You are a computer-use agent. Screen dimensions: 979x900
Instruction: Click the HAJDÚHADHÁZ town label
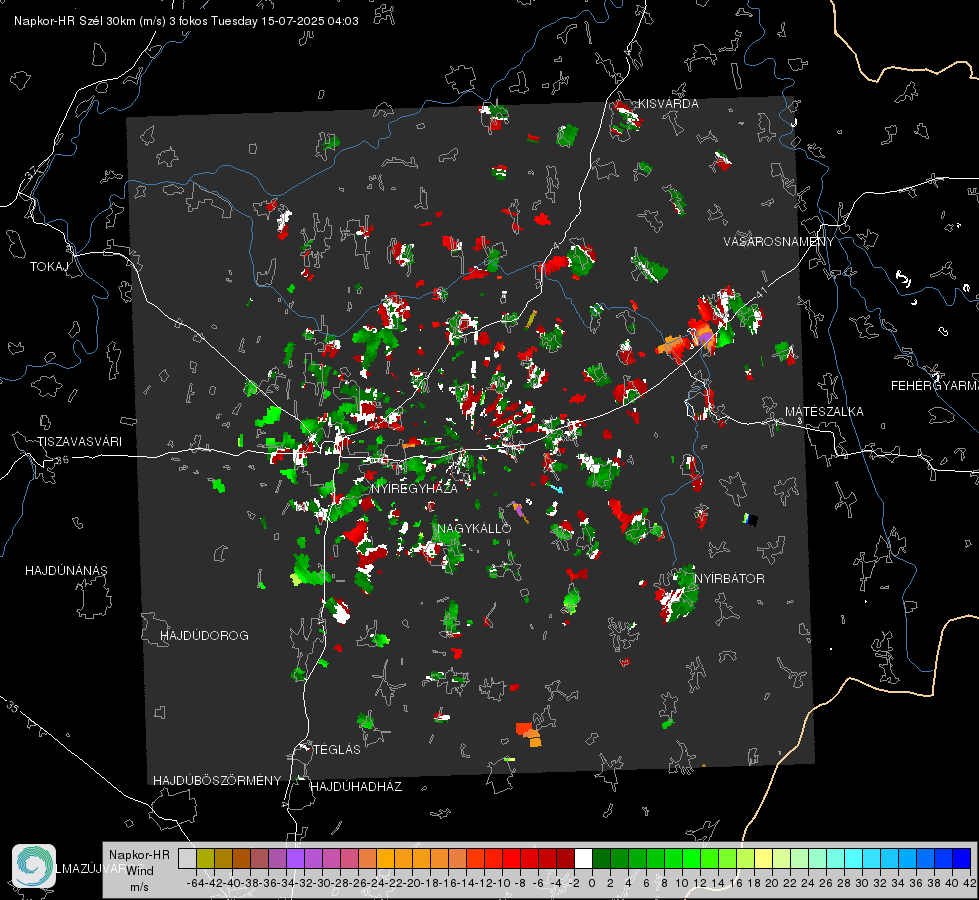point(356,786)
